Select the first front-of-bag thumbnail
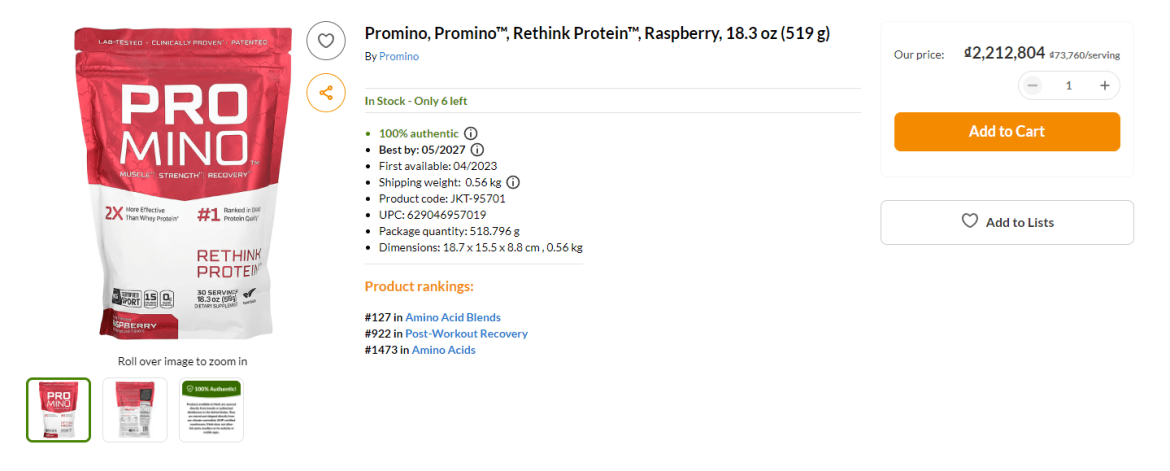The image size is (1170, 471). [58, 409]
